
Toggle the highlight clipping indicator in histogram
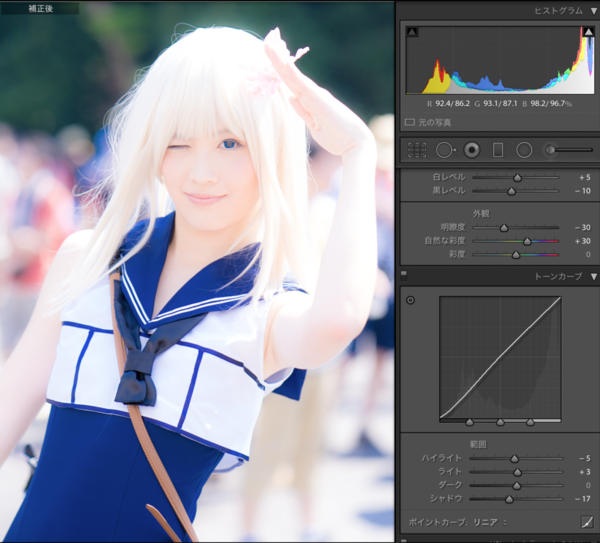(x=589, y=32)
